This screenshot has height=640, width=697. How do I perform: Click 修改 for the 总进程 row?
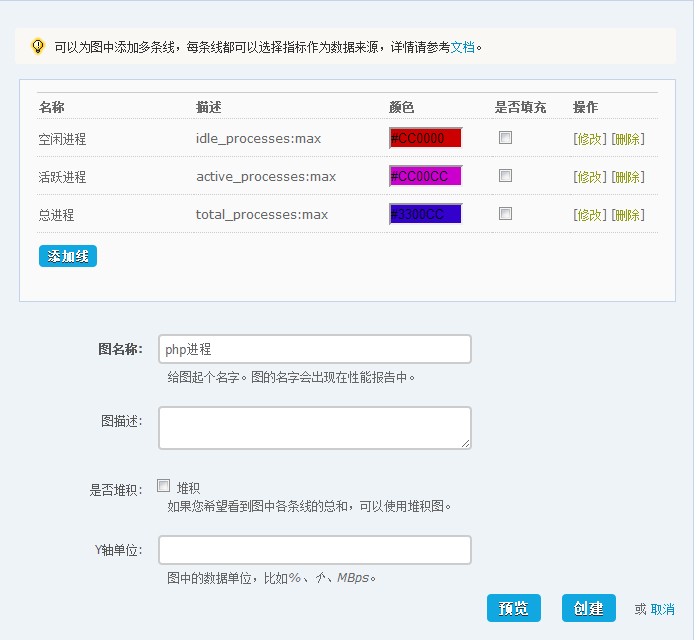590,215
